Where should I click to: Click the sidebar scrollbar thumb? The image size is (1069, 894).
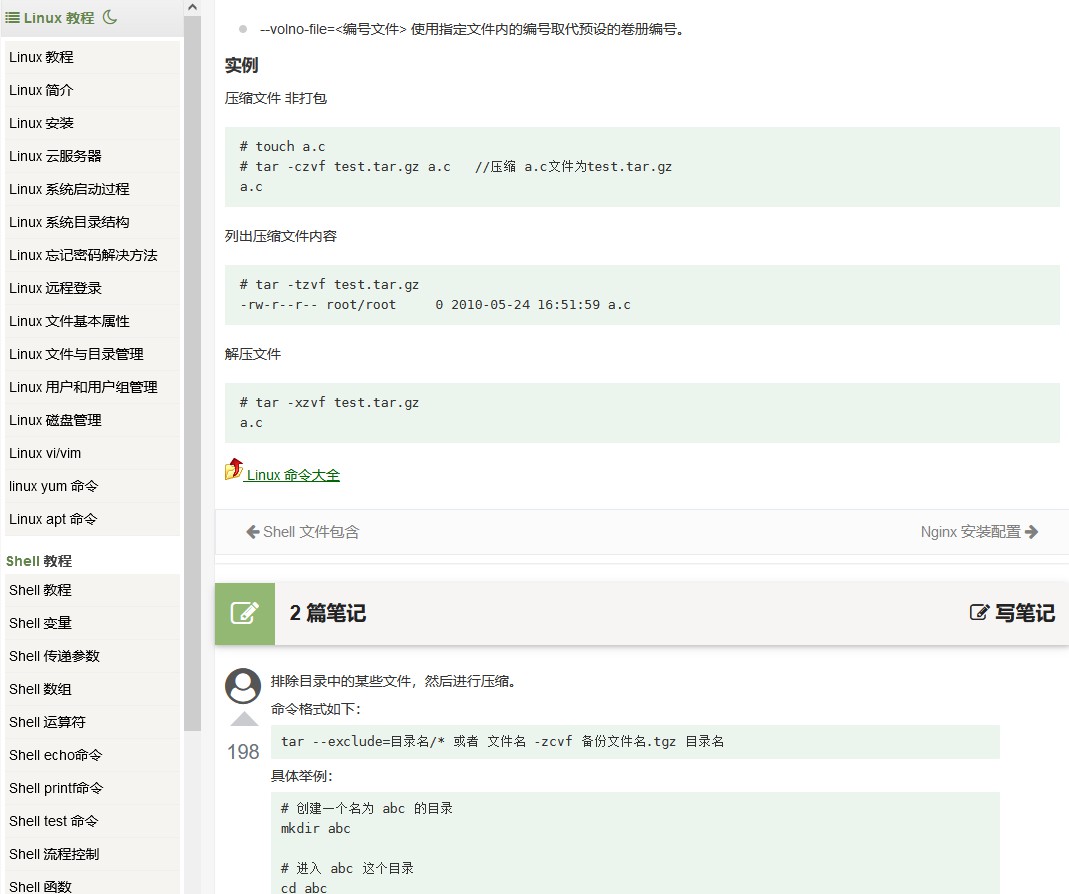coord(192,373)
